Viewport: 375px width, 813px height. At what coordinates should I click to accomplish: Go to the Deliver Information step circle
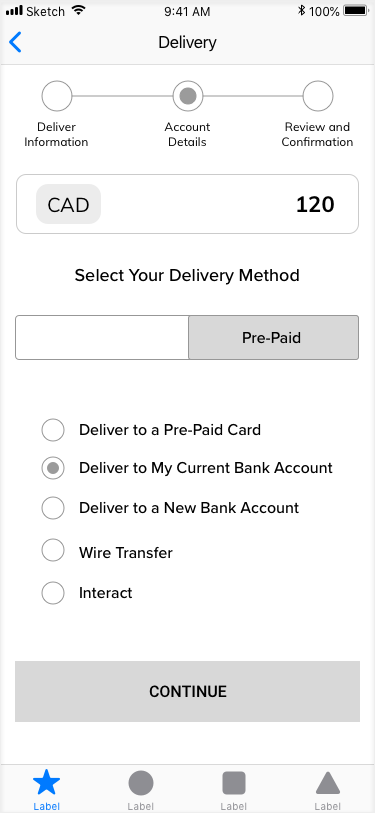(x=57, y=96)
